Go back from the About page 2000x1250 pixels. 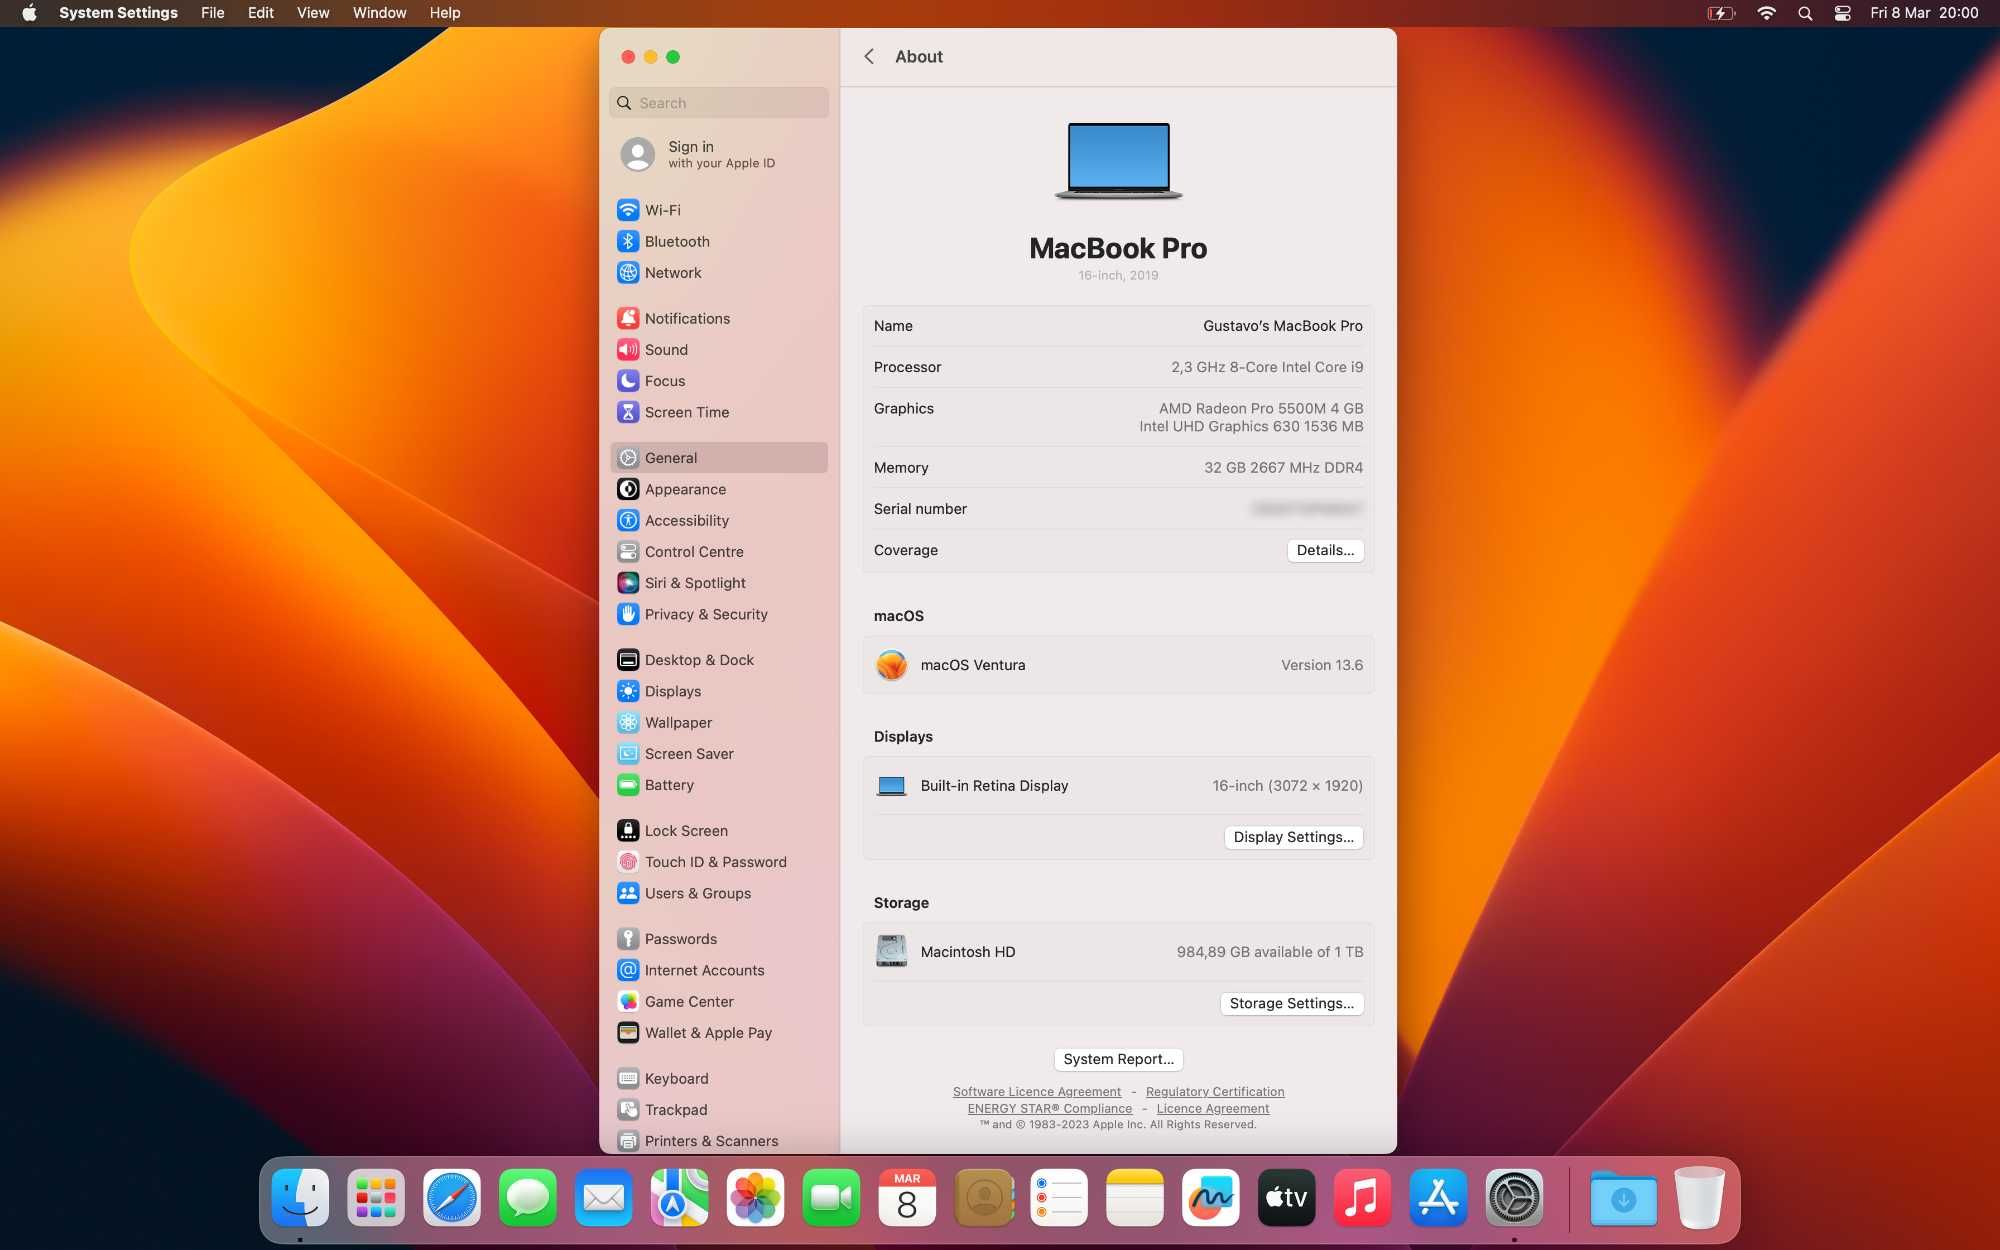tap(869, 57)
